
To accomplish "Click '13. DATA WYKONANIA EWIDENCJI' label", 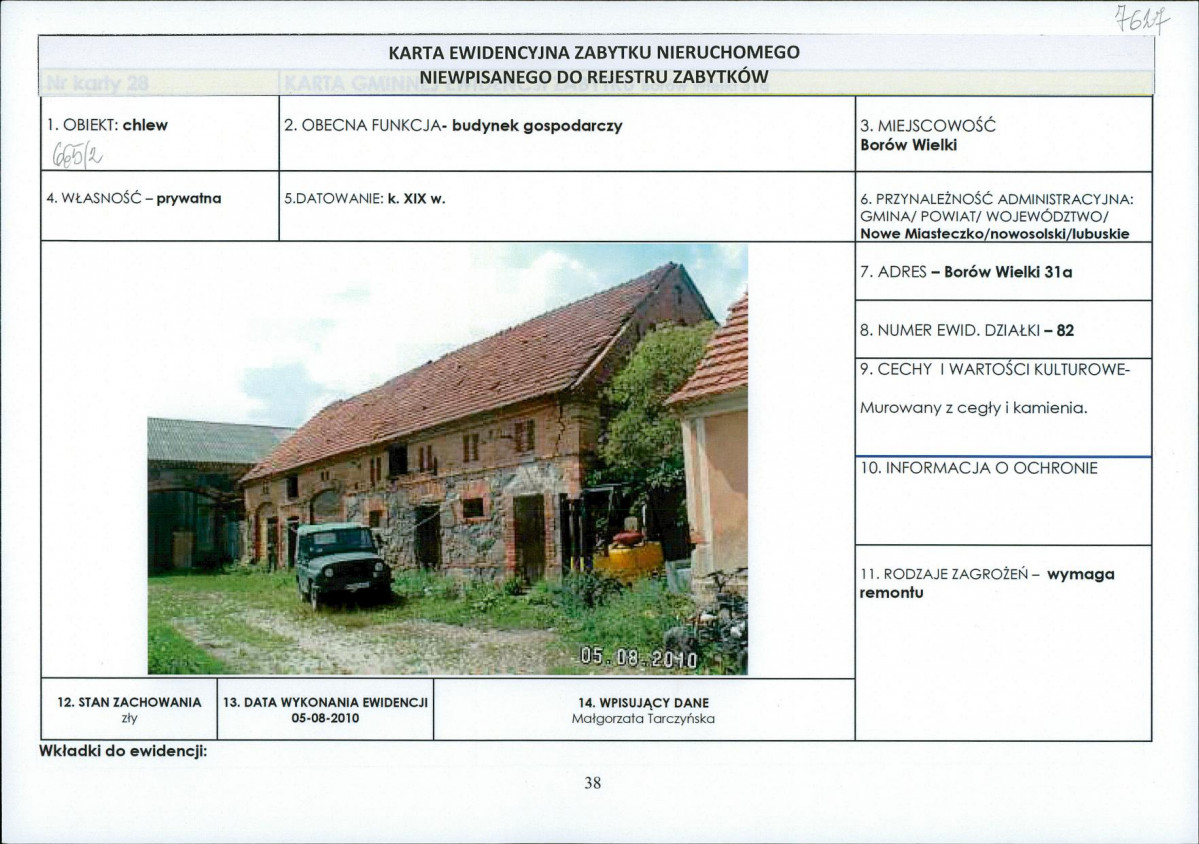I will pos(326,703).
